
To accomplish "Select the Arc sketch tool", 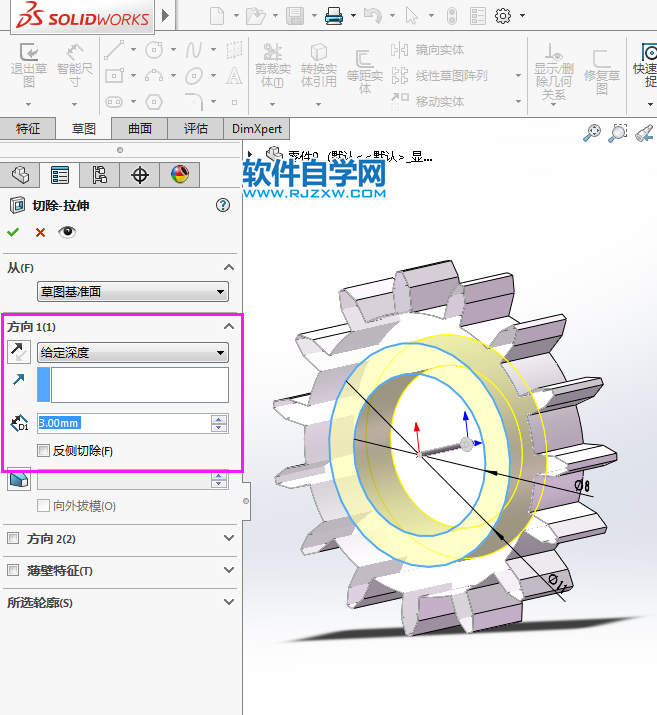I will pos(154,76).
